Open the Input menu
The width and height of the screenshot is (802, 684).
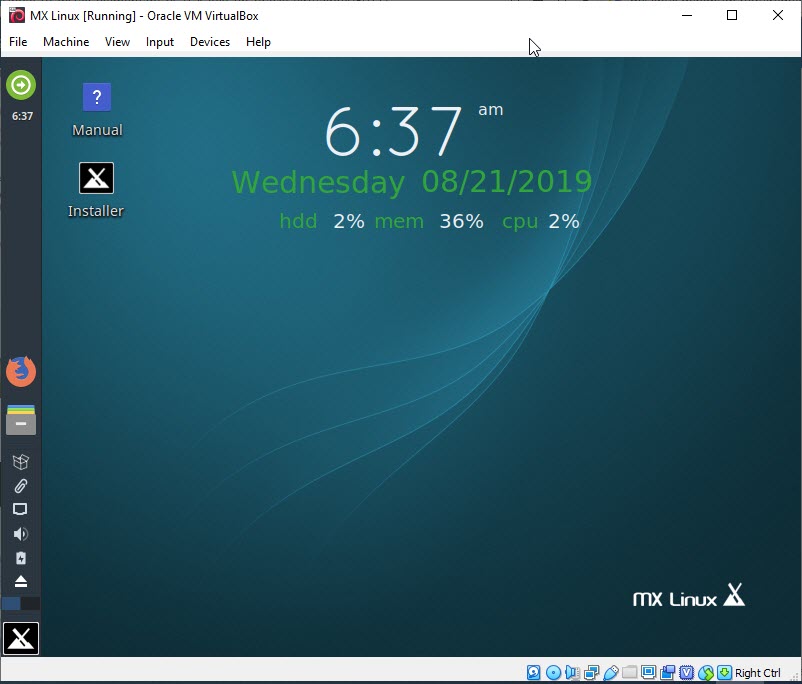pos(160,42)
